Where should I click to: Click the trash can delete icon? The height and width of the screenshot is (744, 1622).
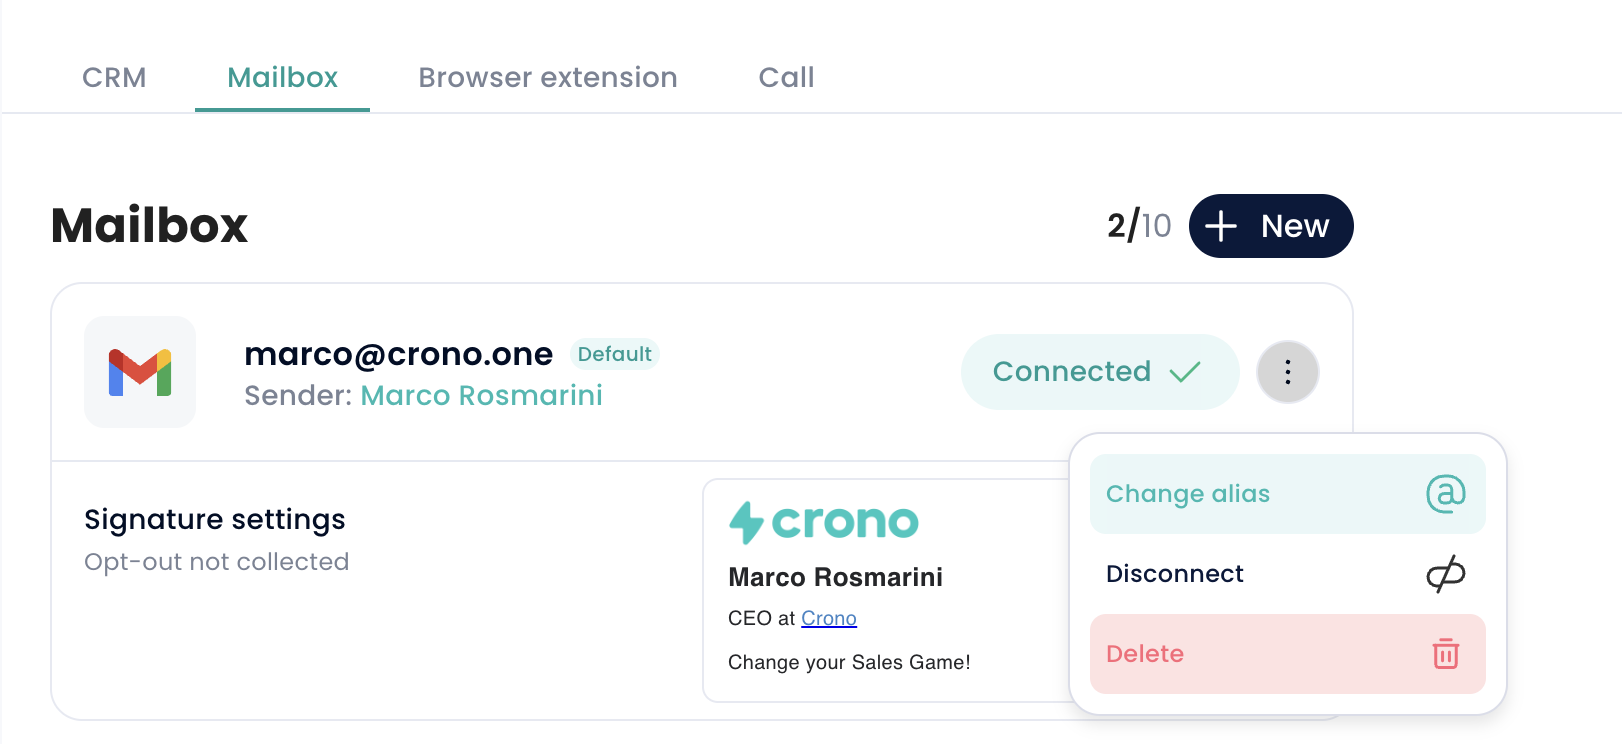(x=1445, y=654)
